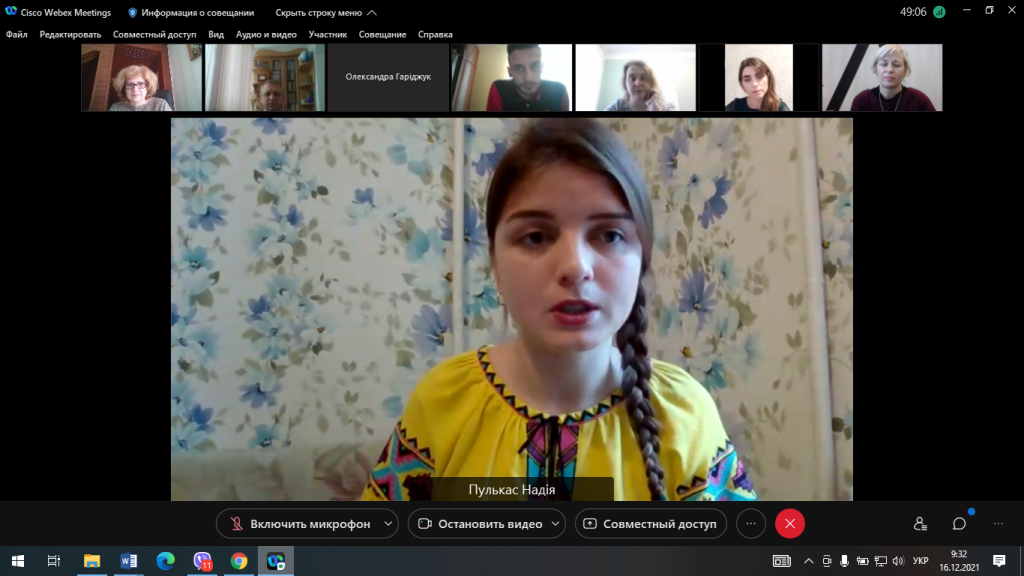Expand video options dropdown arrow

coord(556,524)
